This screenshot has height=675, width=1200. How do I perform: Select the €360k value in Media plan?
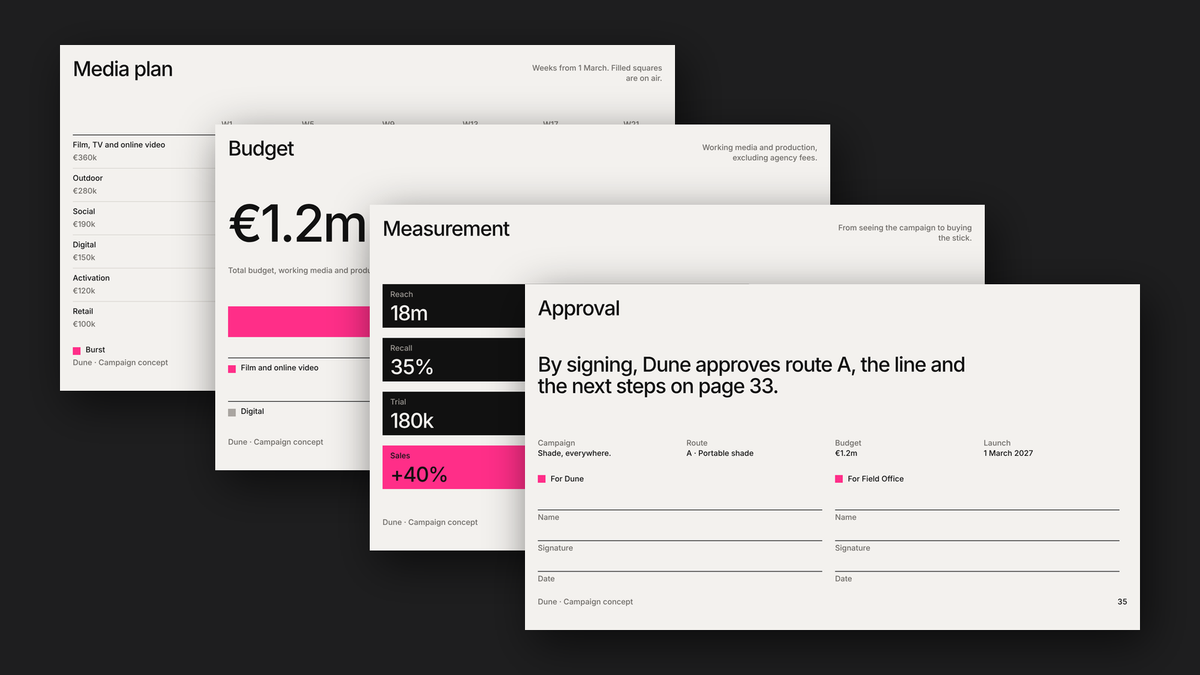85,158
